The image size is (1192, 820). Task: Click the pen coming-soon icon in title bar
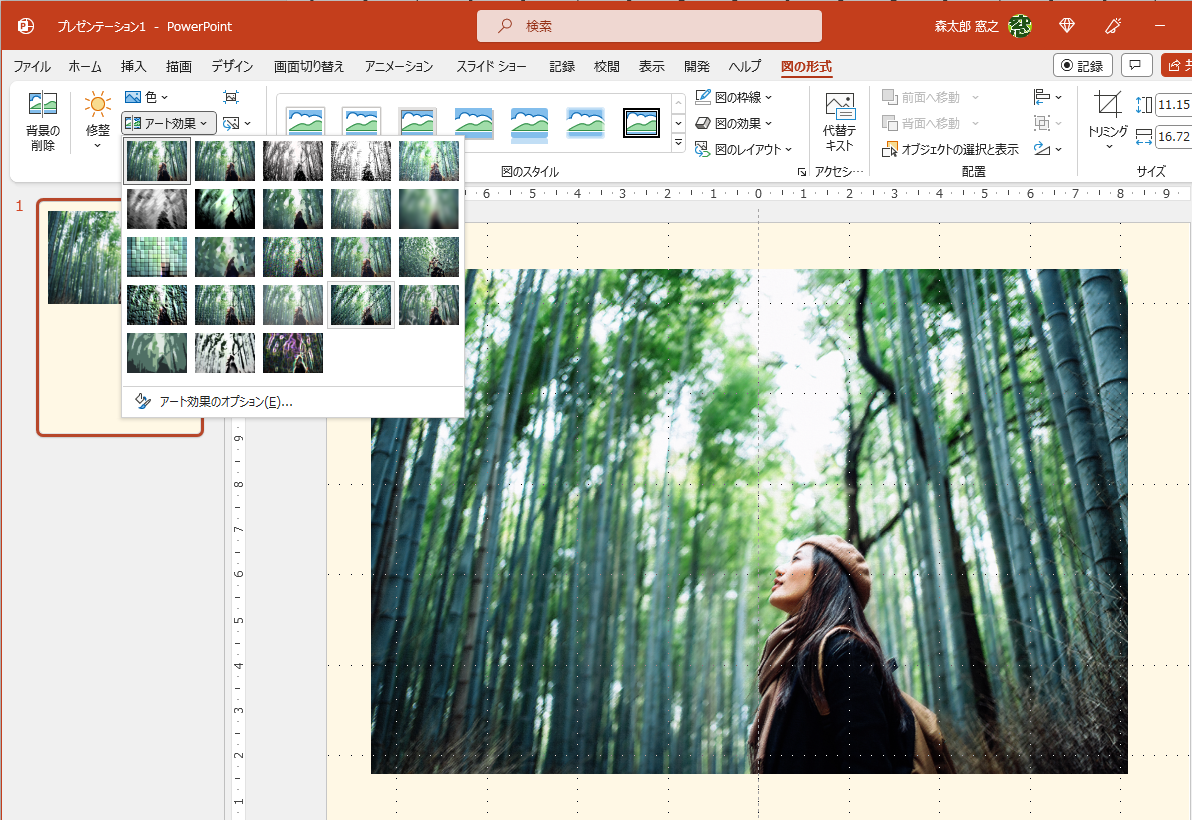(1113, 26)
